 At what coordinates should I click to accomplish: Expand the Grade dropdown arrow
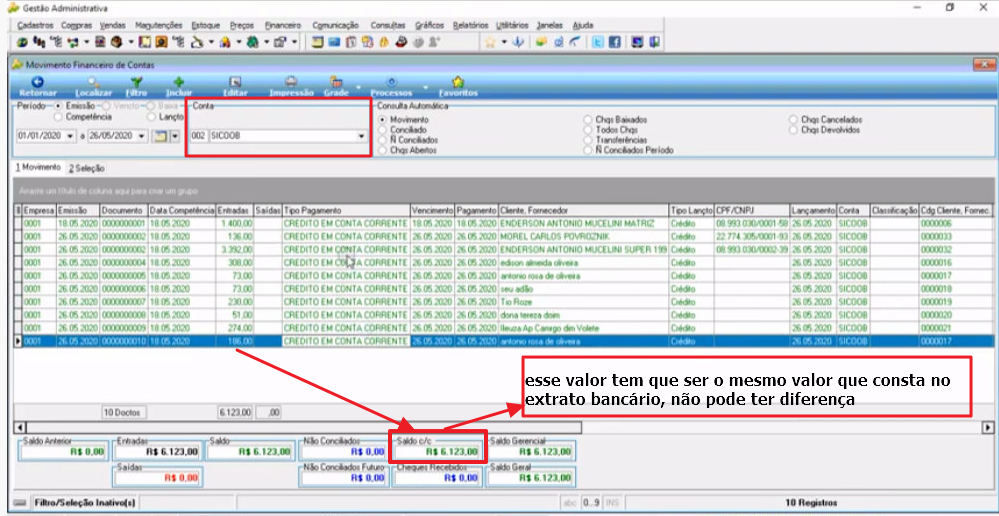tap(357, 87)
